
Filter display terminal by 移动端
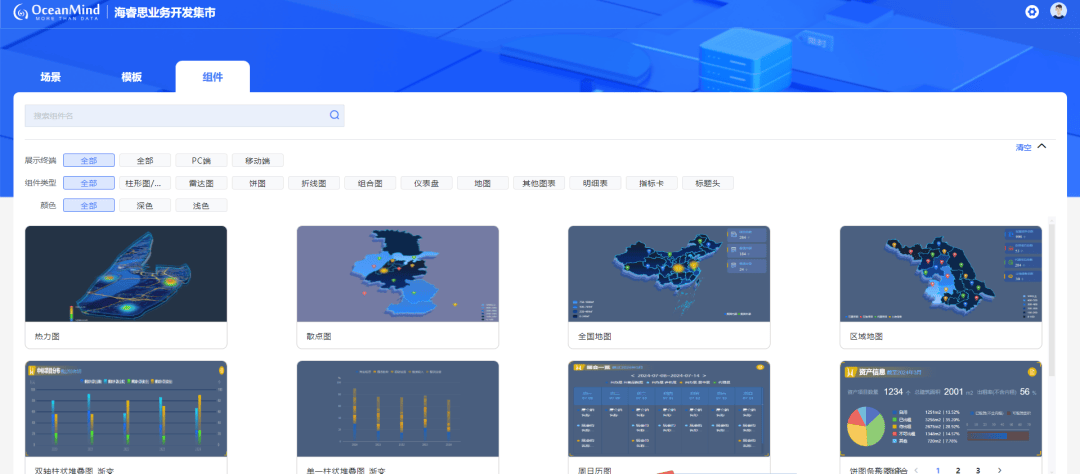click(x=258, y=161)
